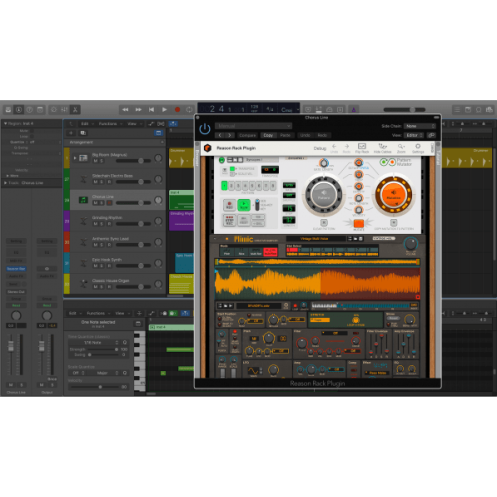Click the Chorus Line track instrument icon
497x497 pixels.
point(83,200)
